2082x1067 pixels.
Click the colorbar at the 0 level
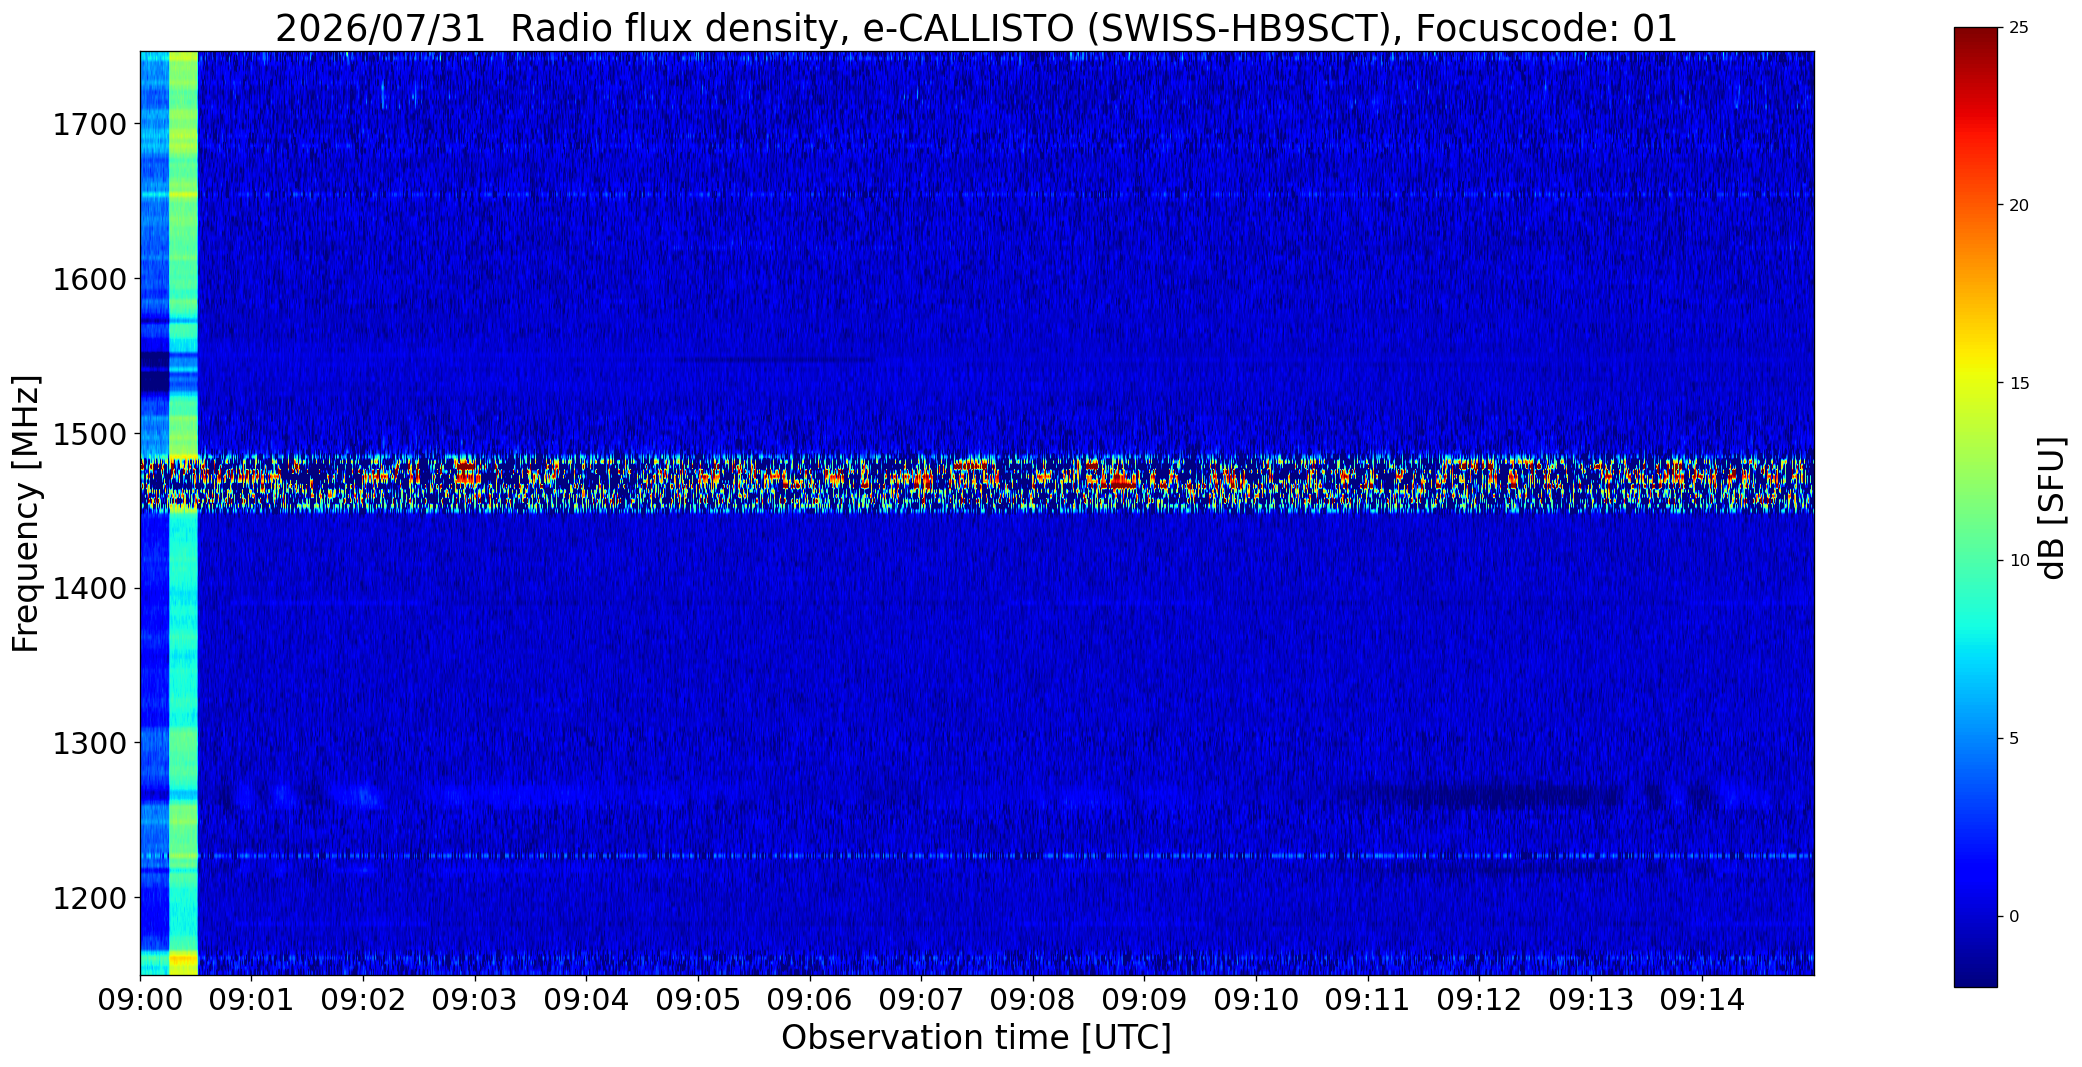pyautogui.click(x=1975, y=916)
